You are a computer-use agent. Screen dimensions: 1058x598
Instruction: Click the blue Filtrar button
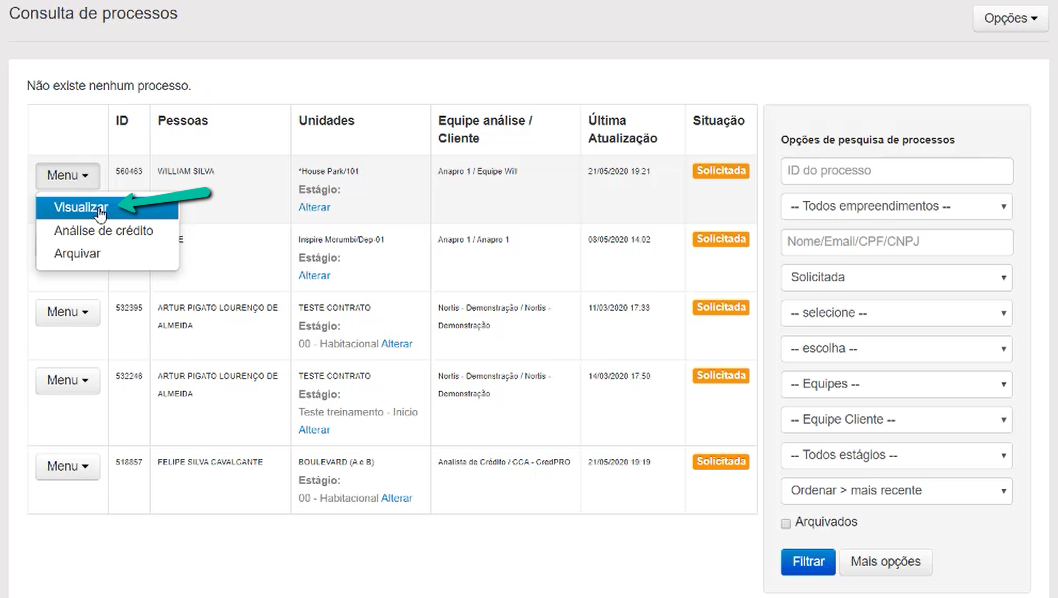(807, 562)
